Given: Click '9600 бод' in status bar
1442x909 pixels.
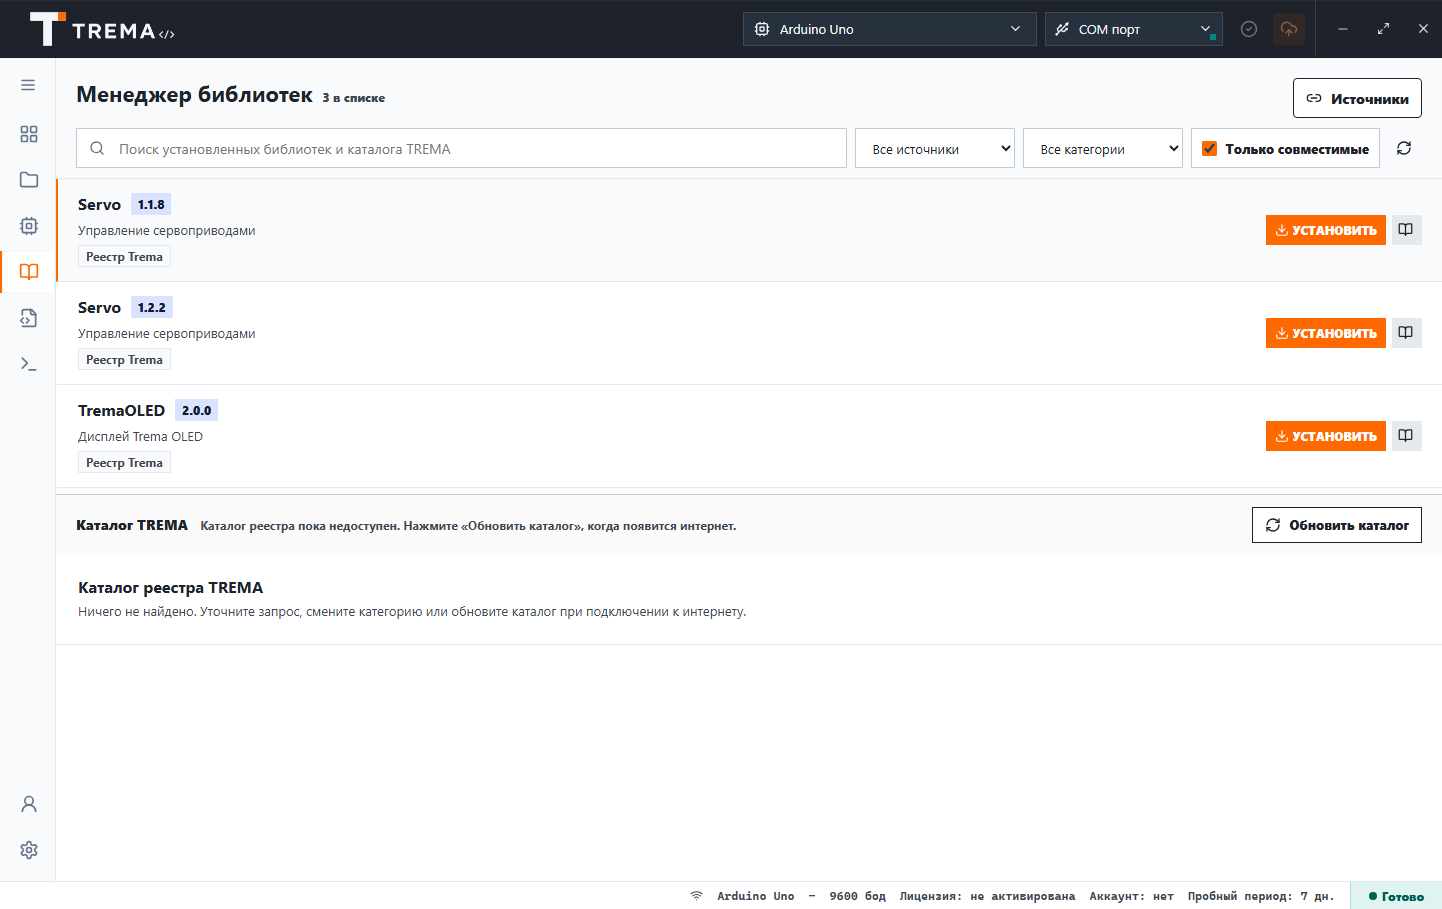Looking at the screenshot, I should click(x=857, y=896).
